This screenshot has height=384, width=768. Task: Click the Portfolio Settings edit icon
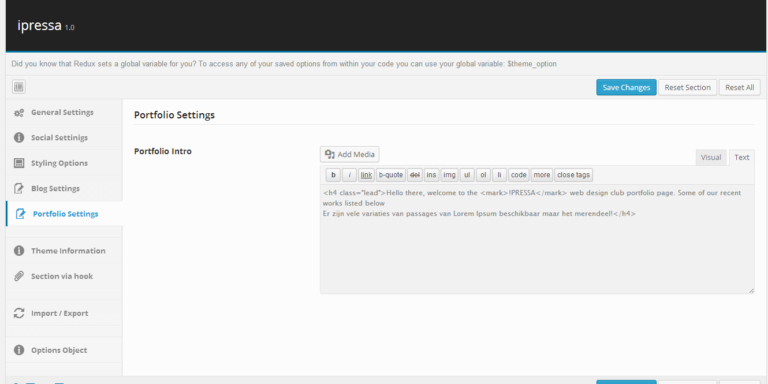pos(20,214)
